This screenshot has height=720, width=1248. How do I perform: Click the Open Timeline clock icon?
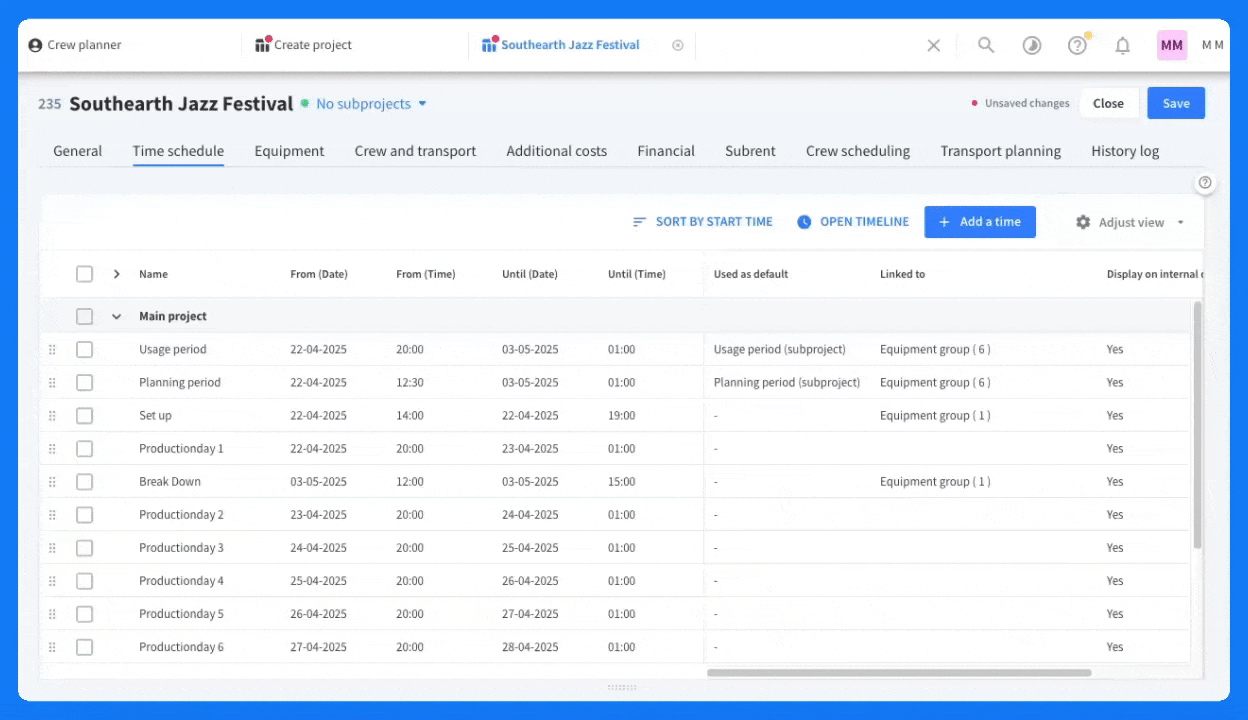point(804,222)
